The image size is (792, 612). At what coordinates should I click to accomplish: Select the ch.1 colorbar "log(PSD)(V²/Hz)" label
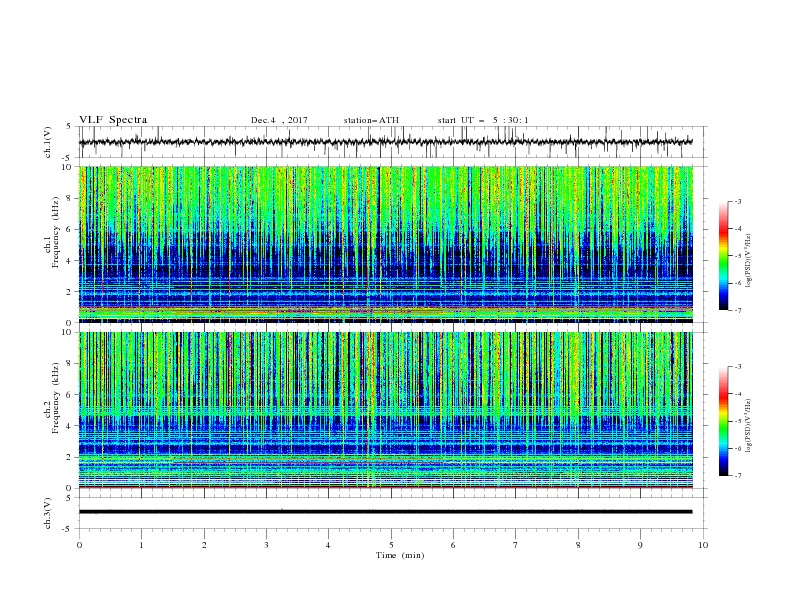coord(749,261)
